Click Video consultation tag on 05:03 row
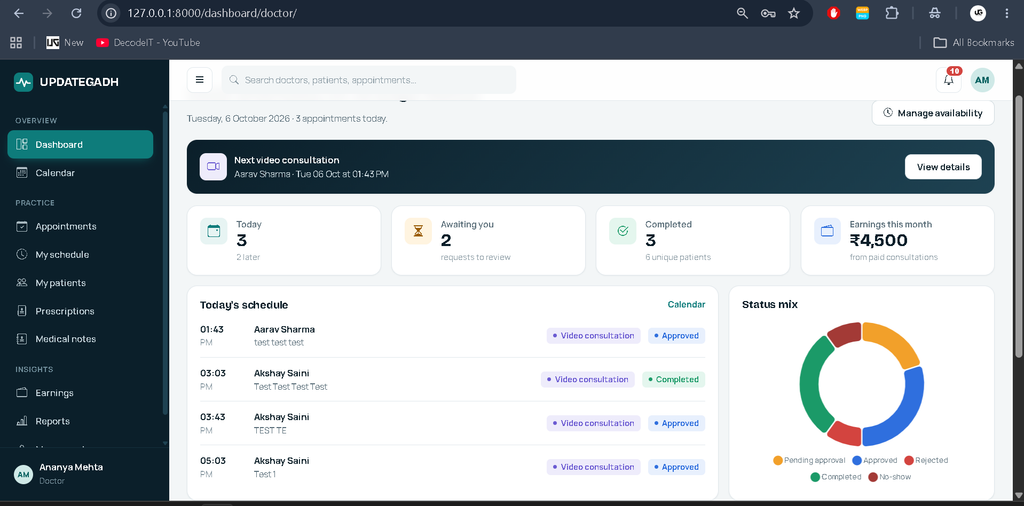 click(x=594, y=467)
